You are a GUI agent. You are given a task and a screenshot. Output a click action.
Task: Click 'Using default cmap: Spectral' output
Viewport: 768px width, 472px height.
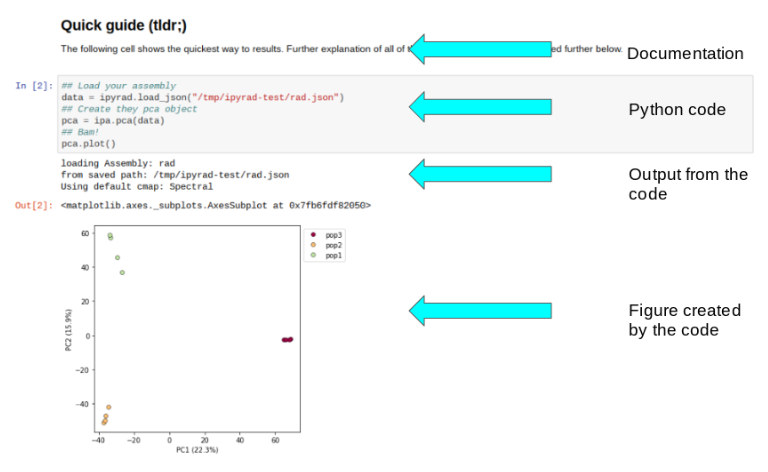(x=137, y=187)
